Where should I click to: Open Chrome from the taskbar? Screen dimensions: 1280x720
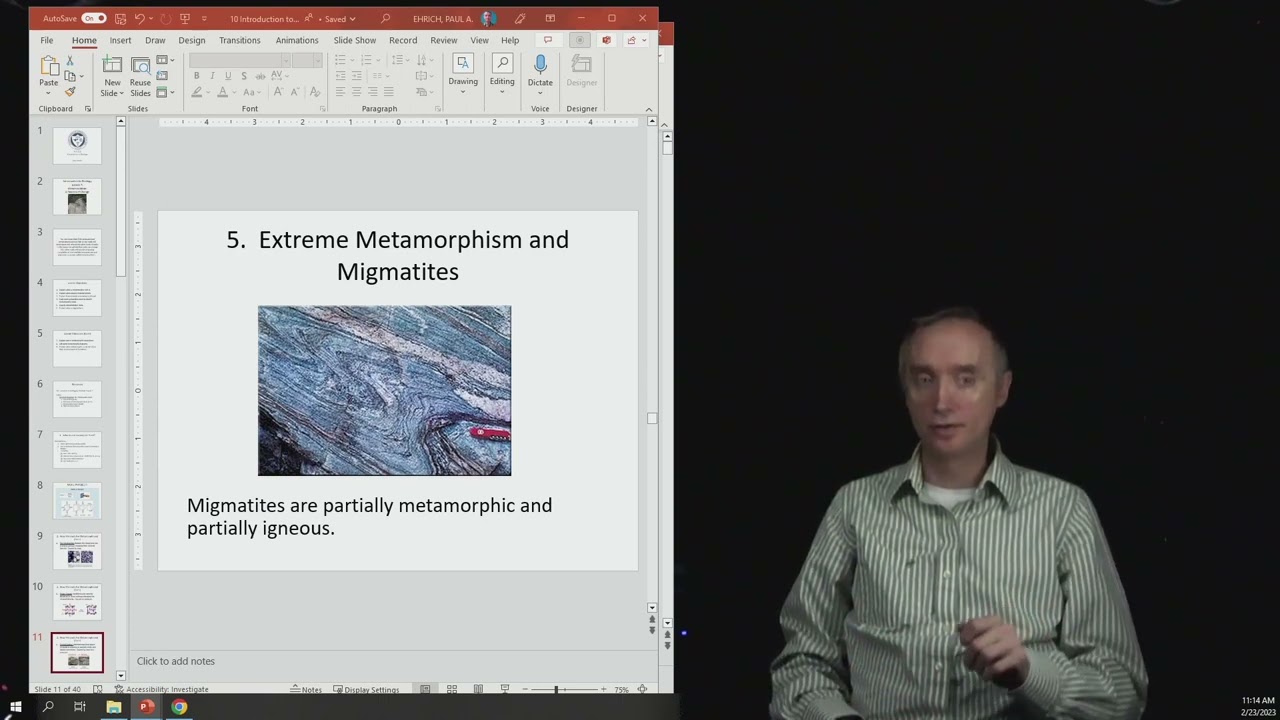coord(179,707)
